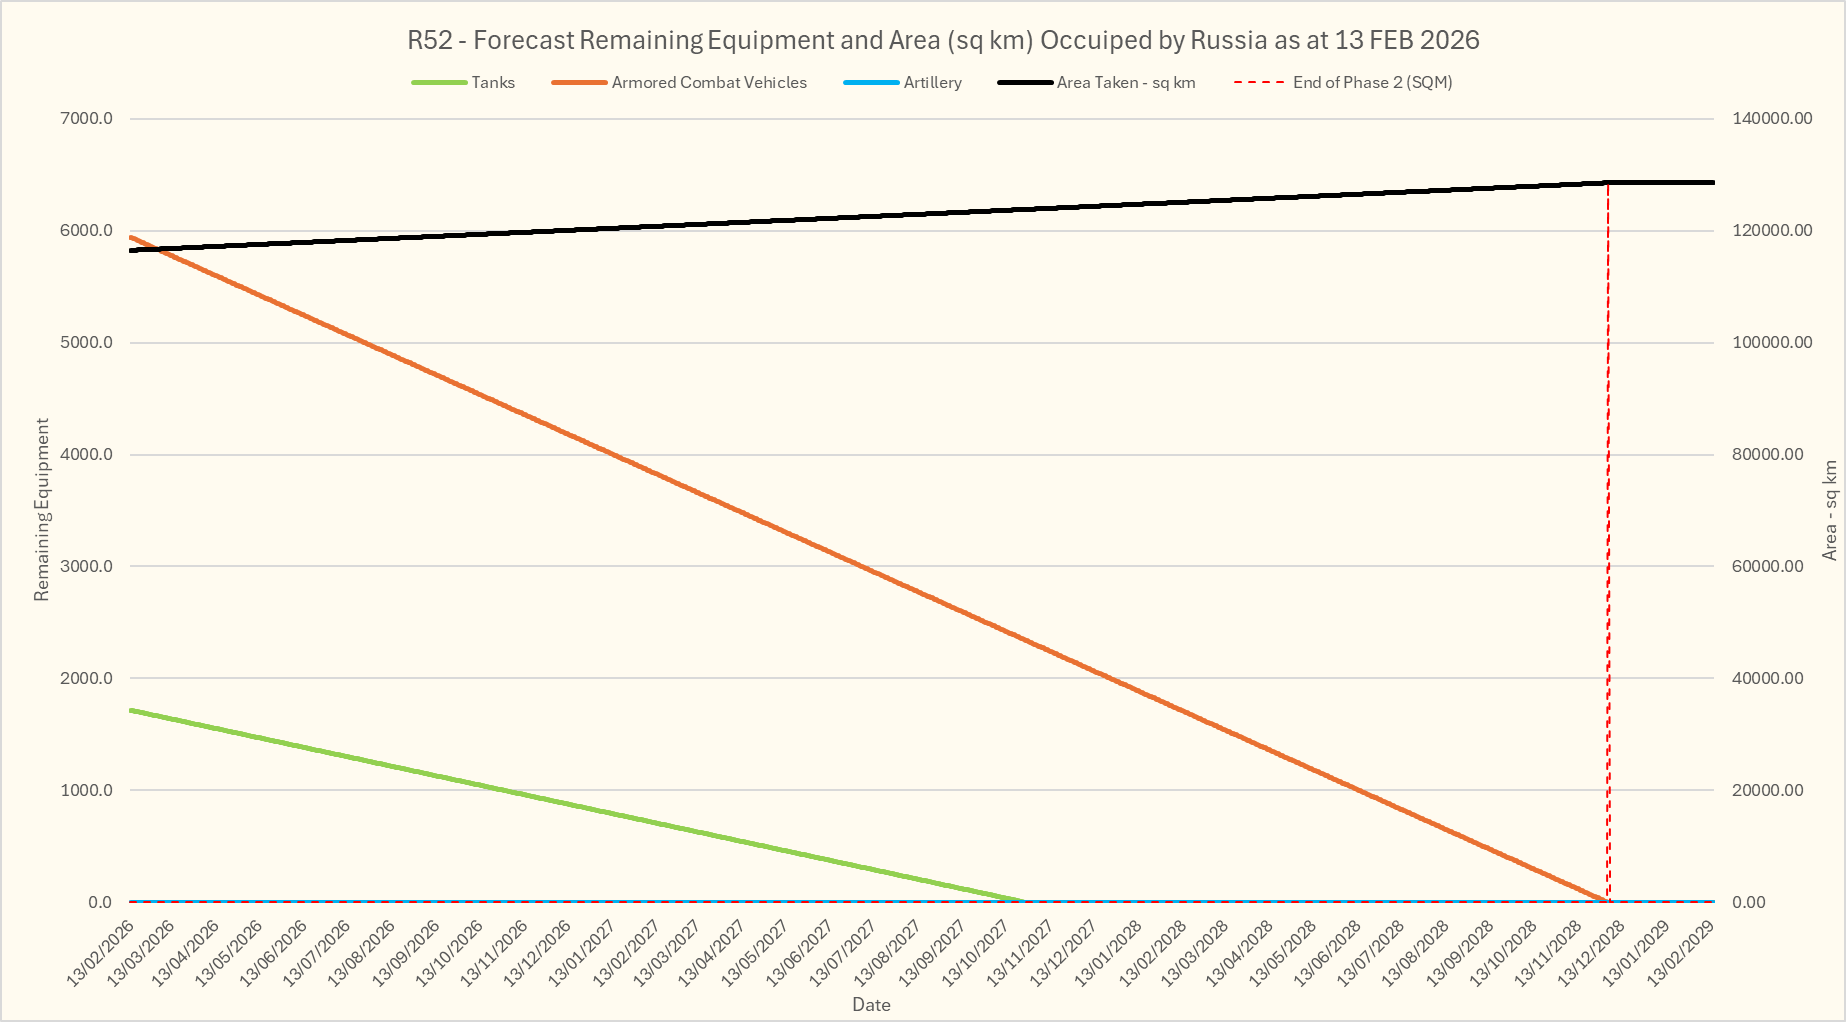Click the Artillery legend label
This screenshot has width=1846, height=1022.
932,83
